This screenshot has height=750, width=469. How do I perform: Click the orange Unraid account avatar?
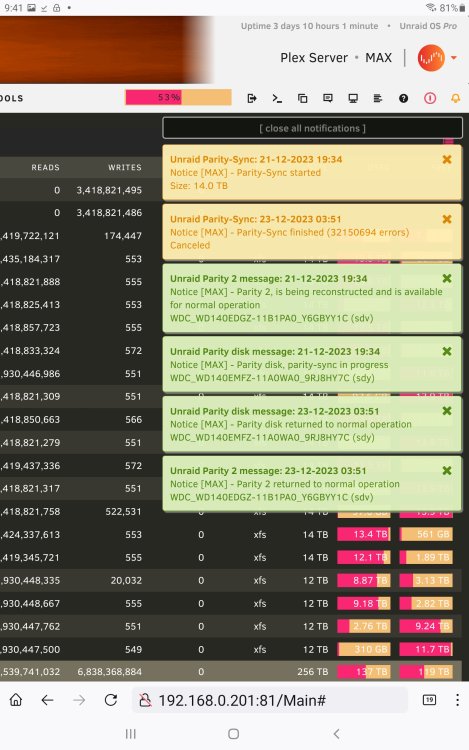tap(431, 58)
